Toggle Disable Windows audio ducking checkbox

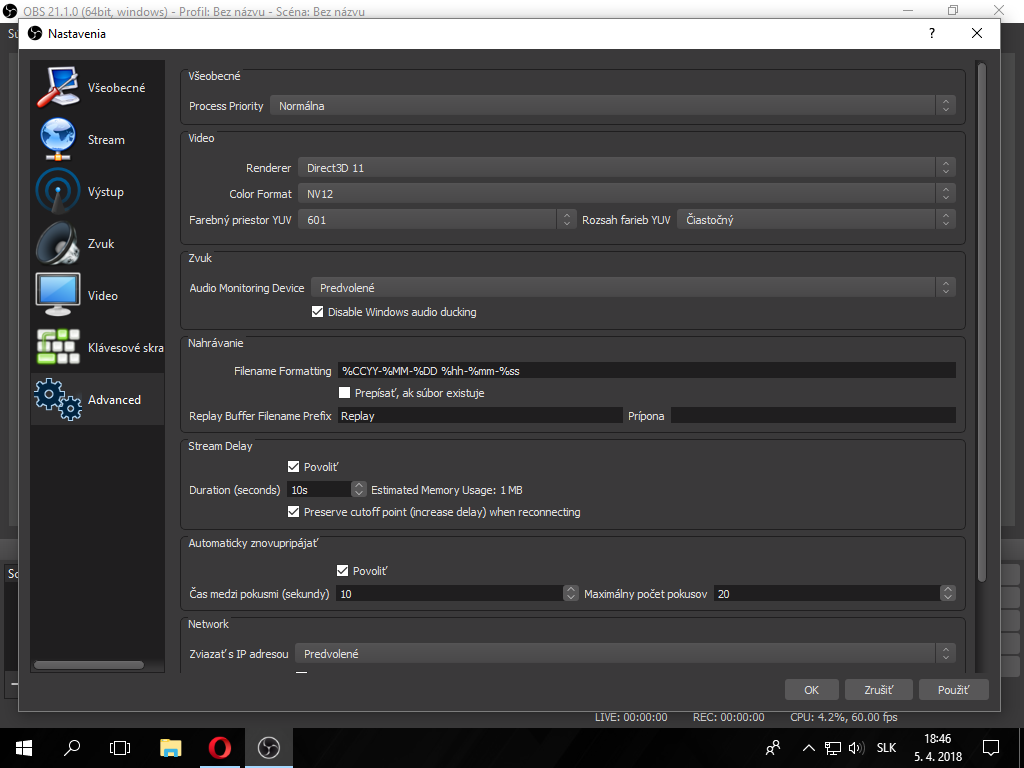(317, 312)
